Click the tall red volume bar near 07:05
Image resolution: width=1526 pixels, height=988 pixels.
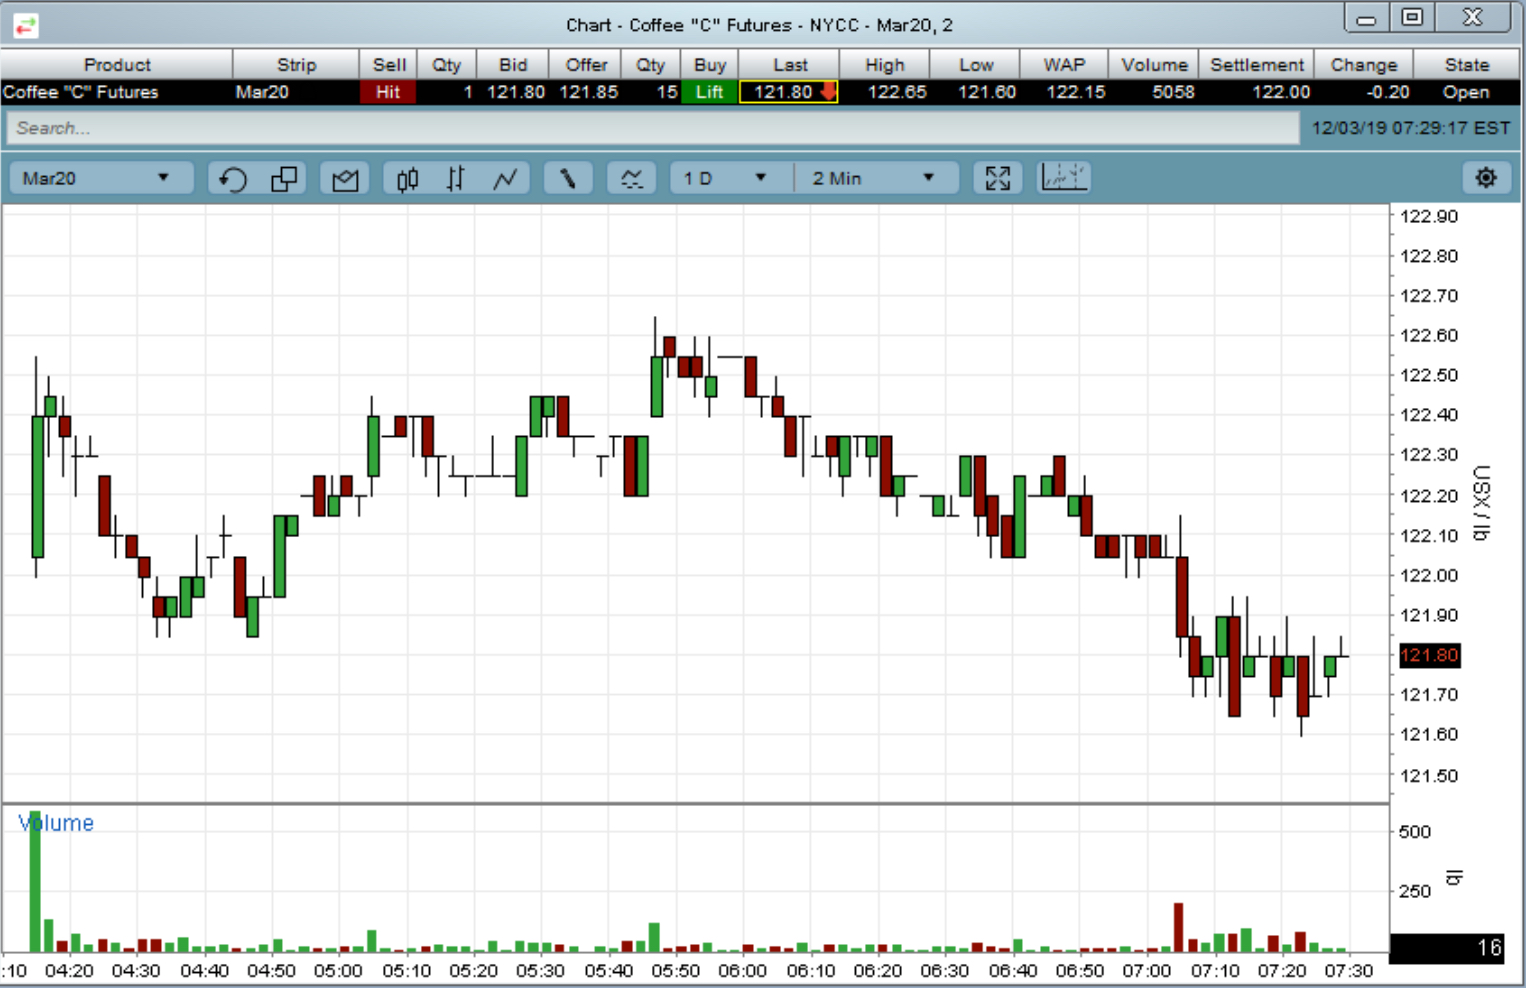1178,927
